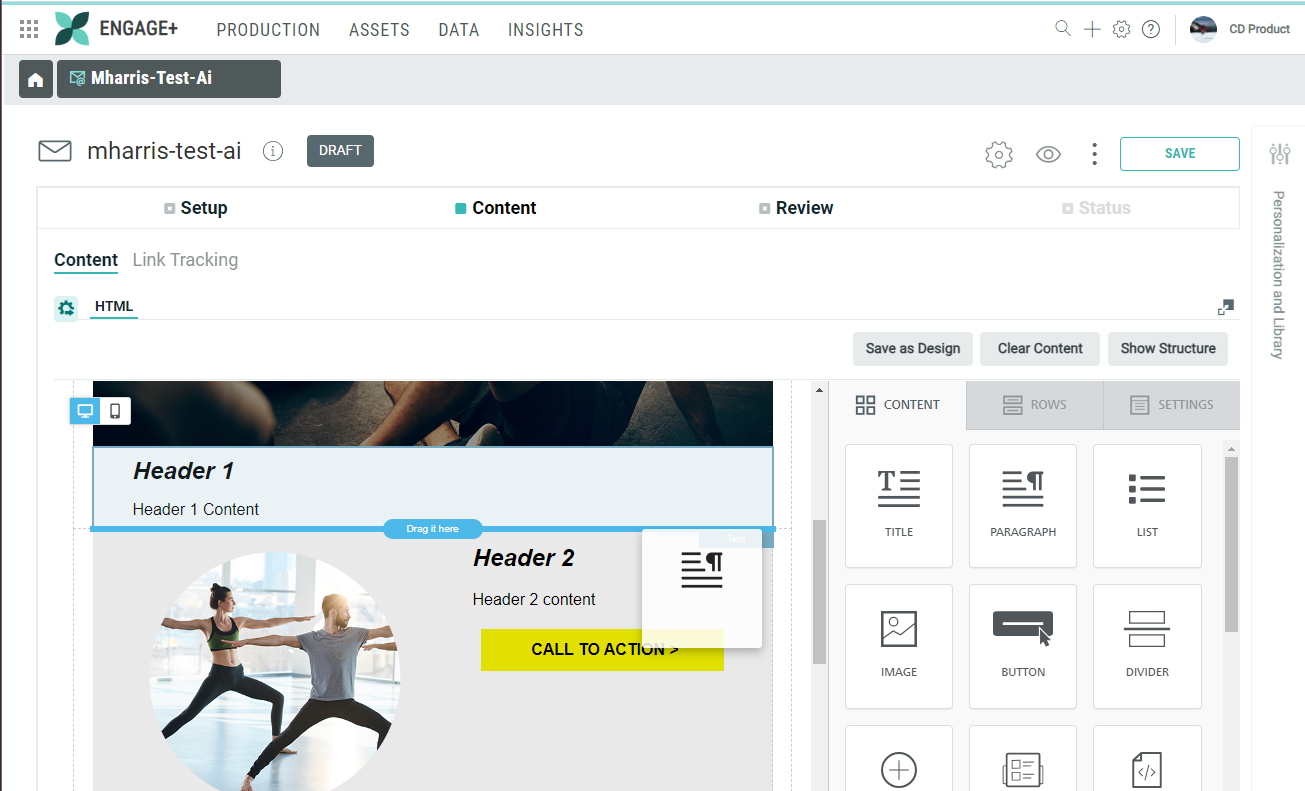Pick the Image content block
This screenshot has height=791, width=1305.
(x=898, y=645)
